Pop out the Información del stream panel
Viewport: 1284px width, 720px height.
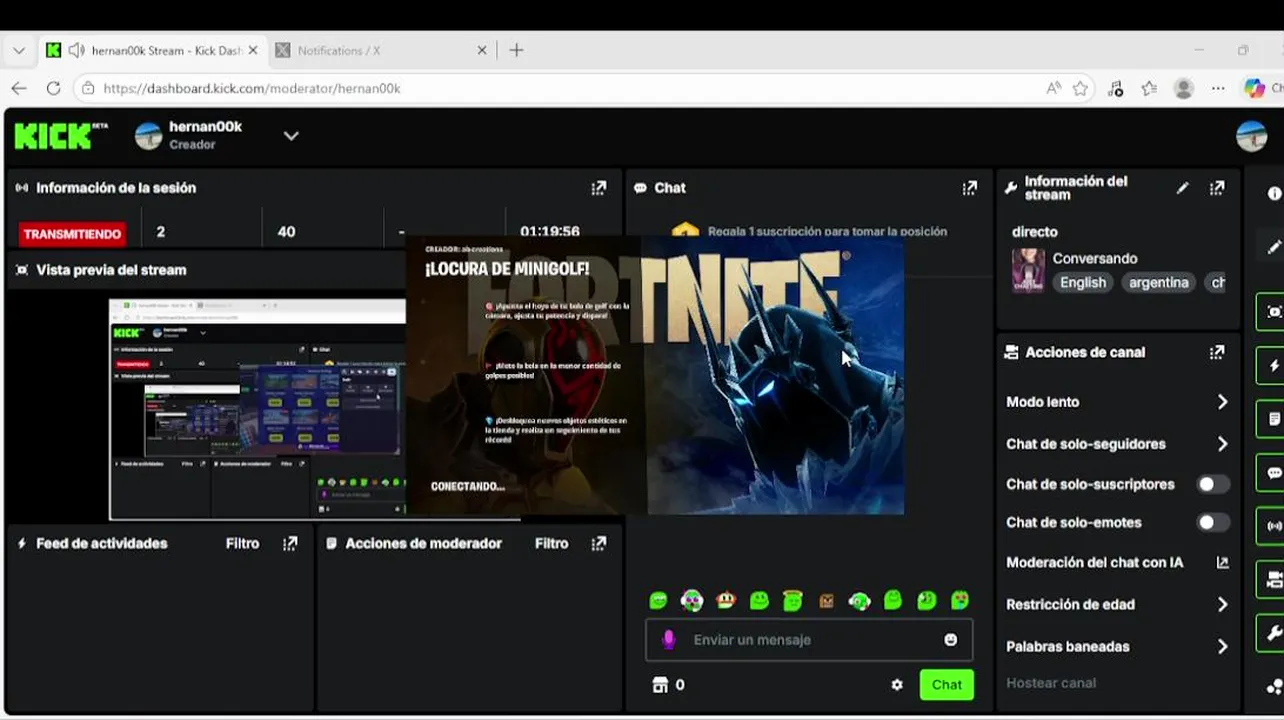(x=1217, y=188)
